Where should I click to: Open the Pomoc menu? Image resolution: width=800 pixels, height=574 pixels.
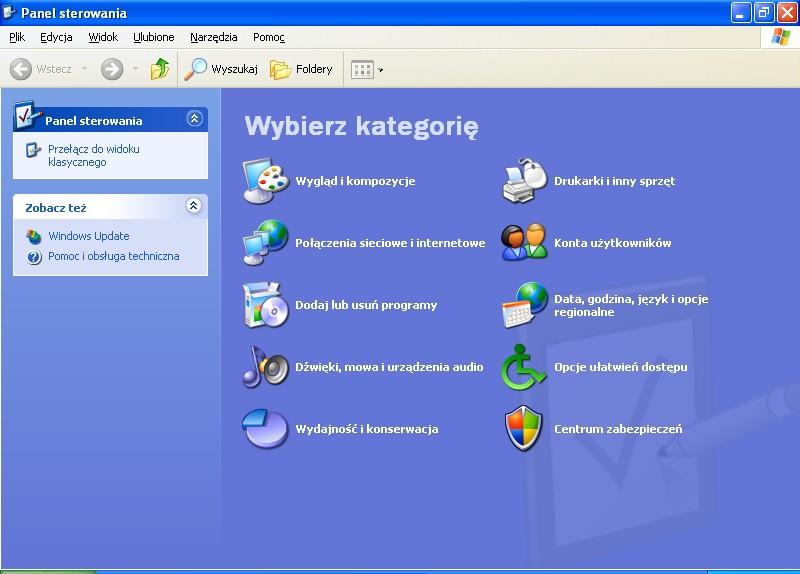(268, 37)
